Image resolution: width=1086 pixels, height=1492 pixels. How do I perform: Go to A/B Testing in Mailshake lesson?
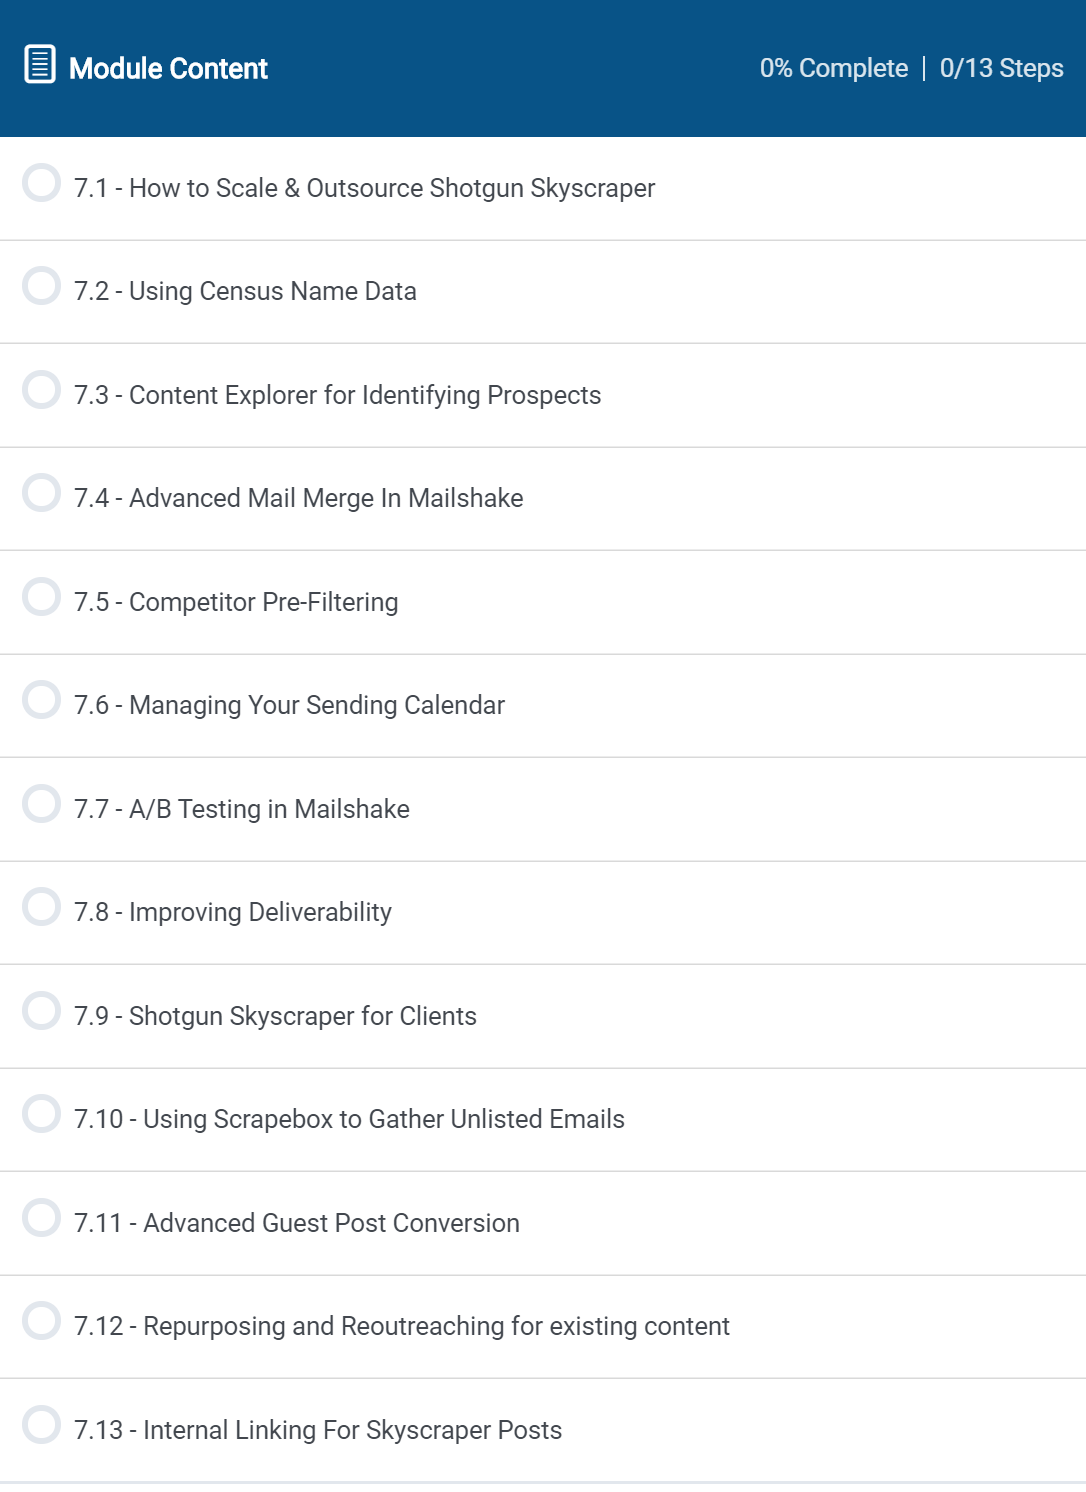[241, 809]
